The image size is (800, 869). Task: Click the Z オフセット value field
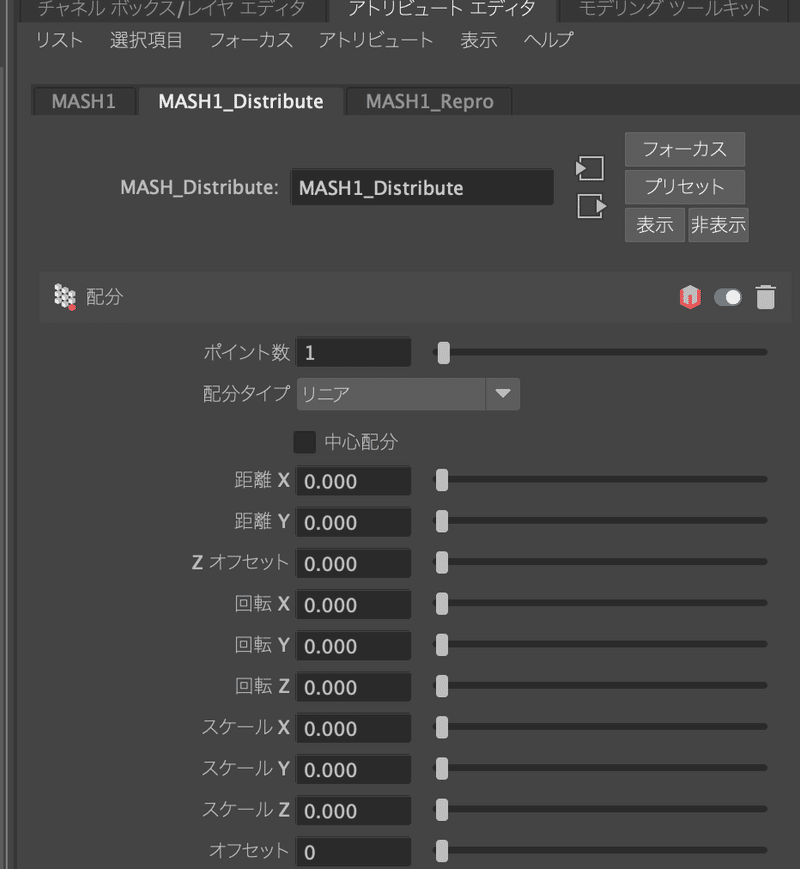click(x=354, y=564)
